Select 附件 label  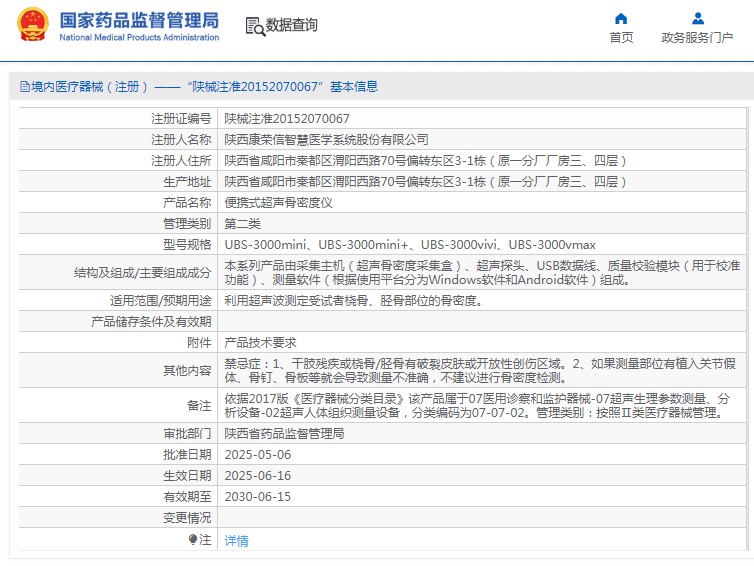199,343
